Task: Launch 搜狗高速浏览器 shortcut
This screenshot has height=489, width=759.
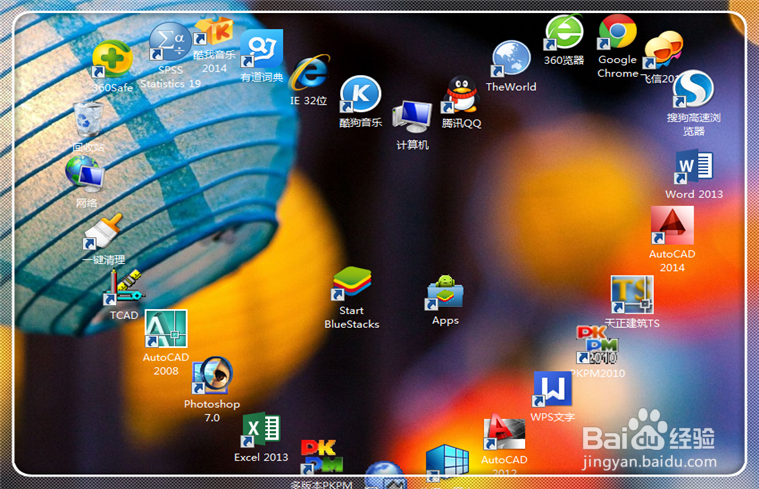Action: (693, 89)
